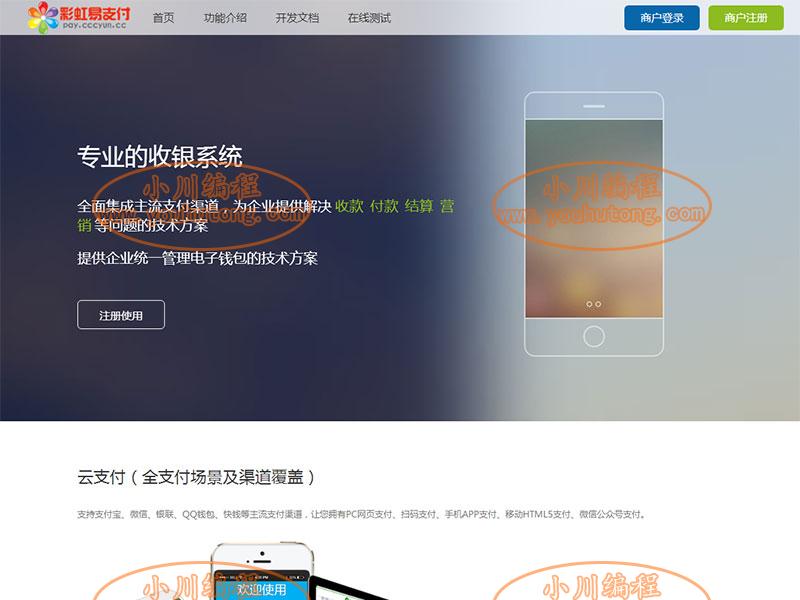Click the 彩虹易支付 rainbow flower logo
Viewport: 800px width, 600px height.
[79, 17]
